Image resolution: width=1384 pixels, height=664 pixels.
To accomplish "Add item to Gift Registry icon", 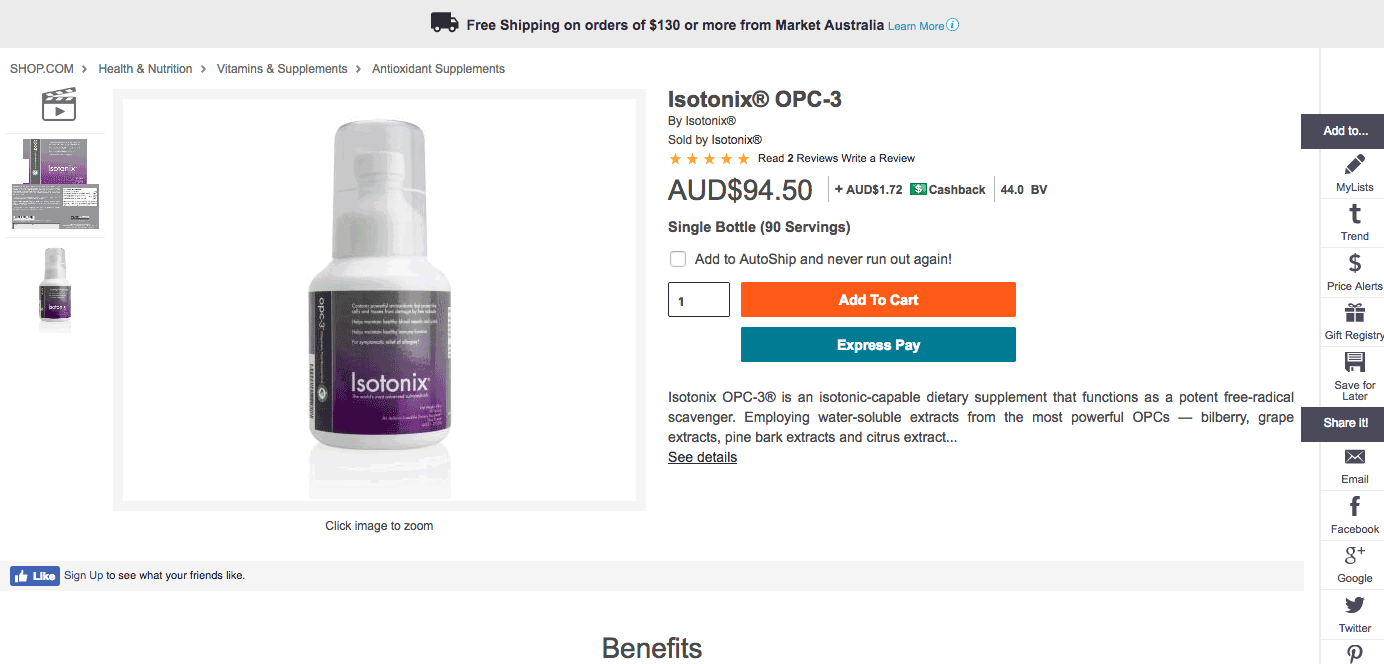I will tap(1355, 313).
